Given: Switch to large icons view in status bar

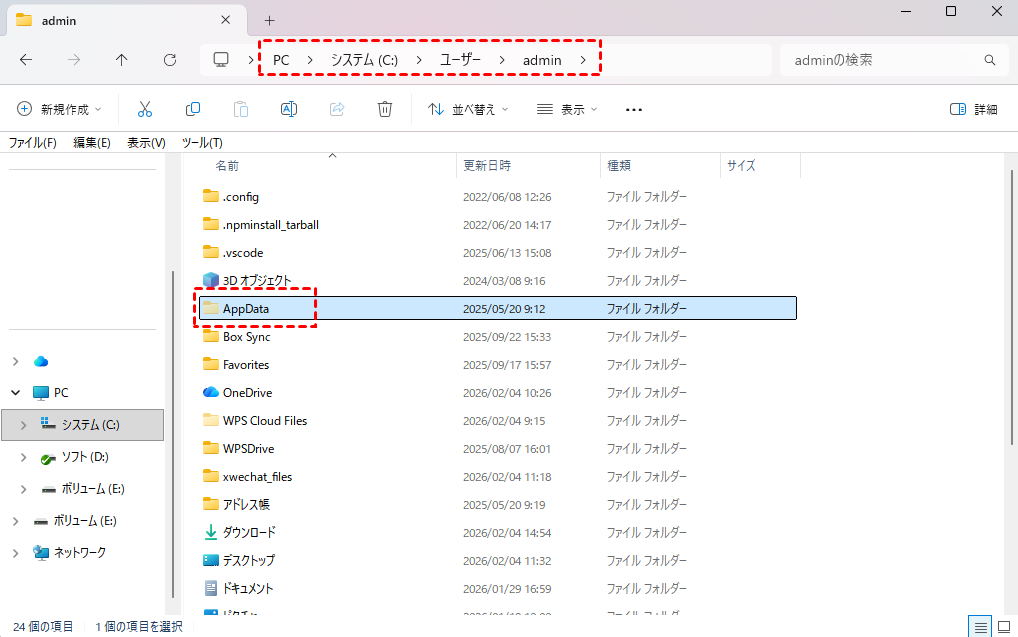Looking at the screenshot, I should (x=1003, y=626).
